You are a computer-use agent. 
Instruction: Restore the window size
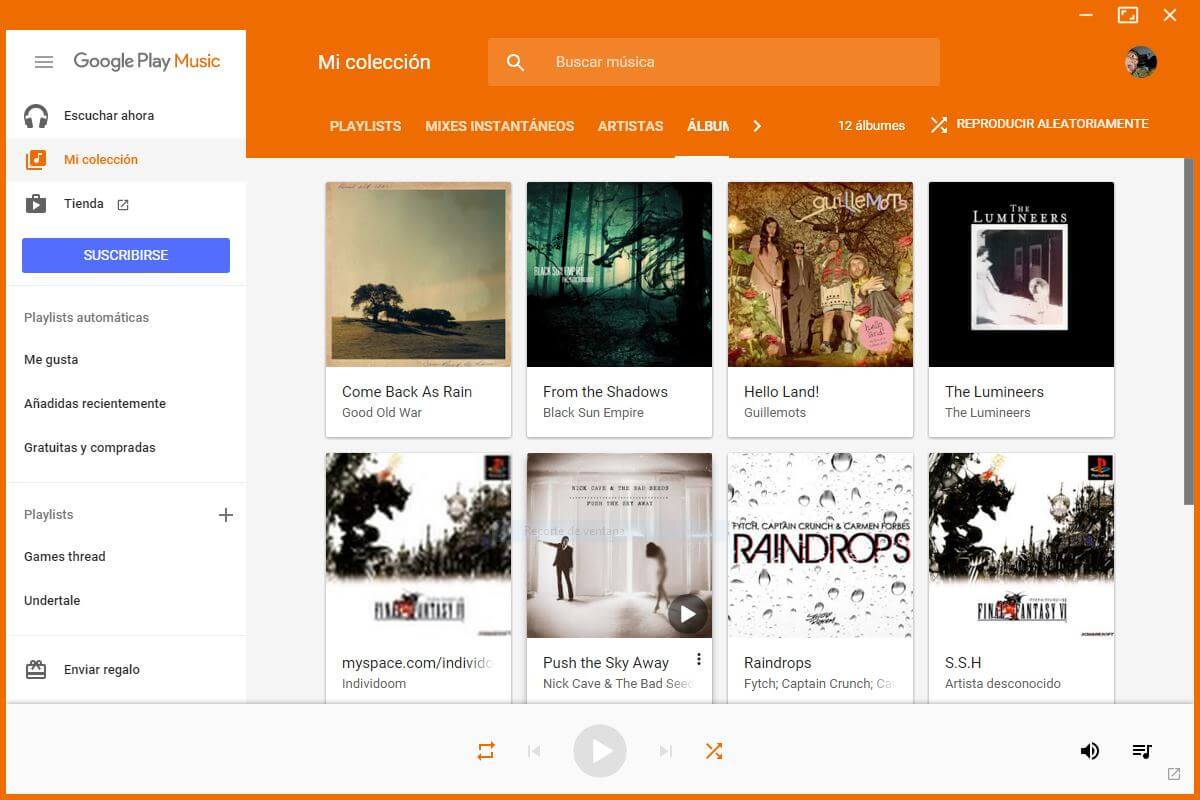(x=1128, y=15)
